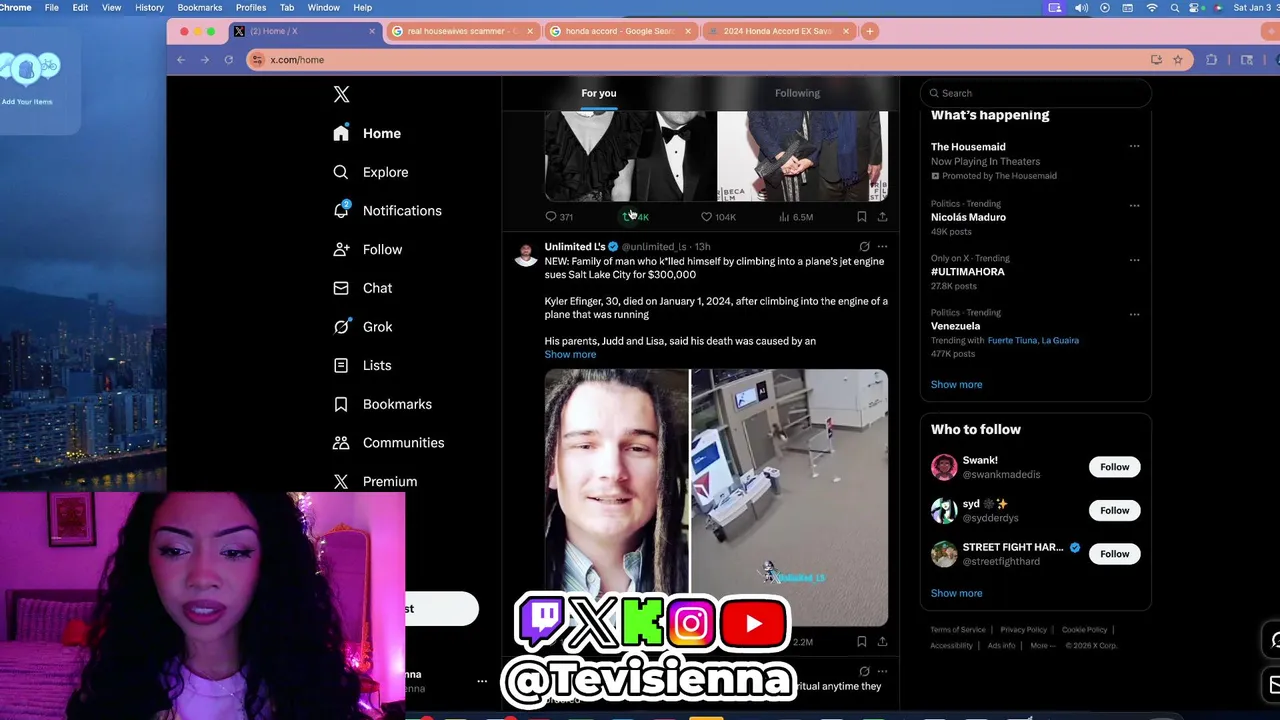Screen dimensions: 1280x720
Task: Click Show more under trends
Action: tap(956, 384)
